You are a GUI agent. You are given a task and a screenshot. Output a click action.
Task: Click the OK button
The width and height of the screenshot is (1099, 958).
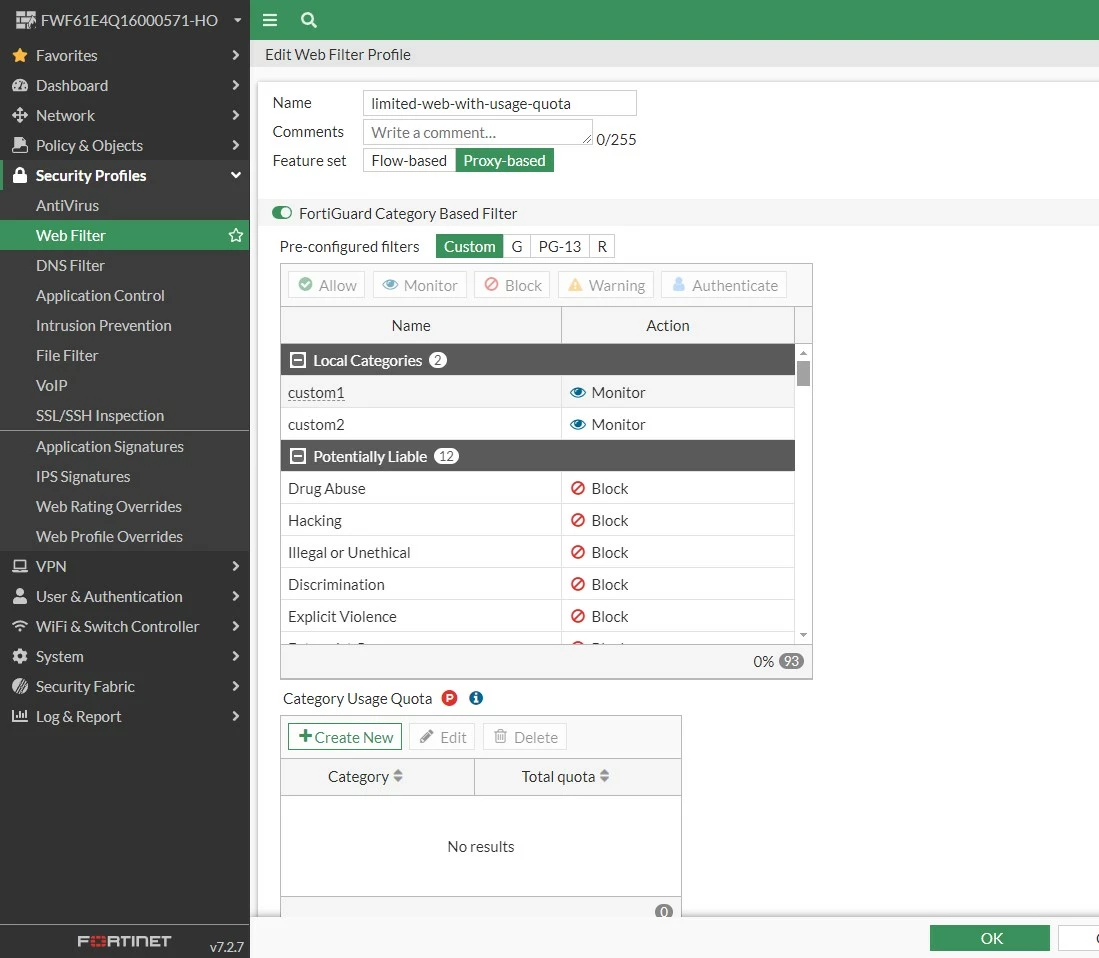click(990, 938)
